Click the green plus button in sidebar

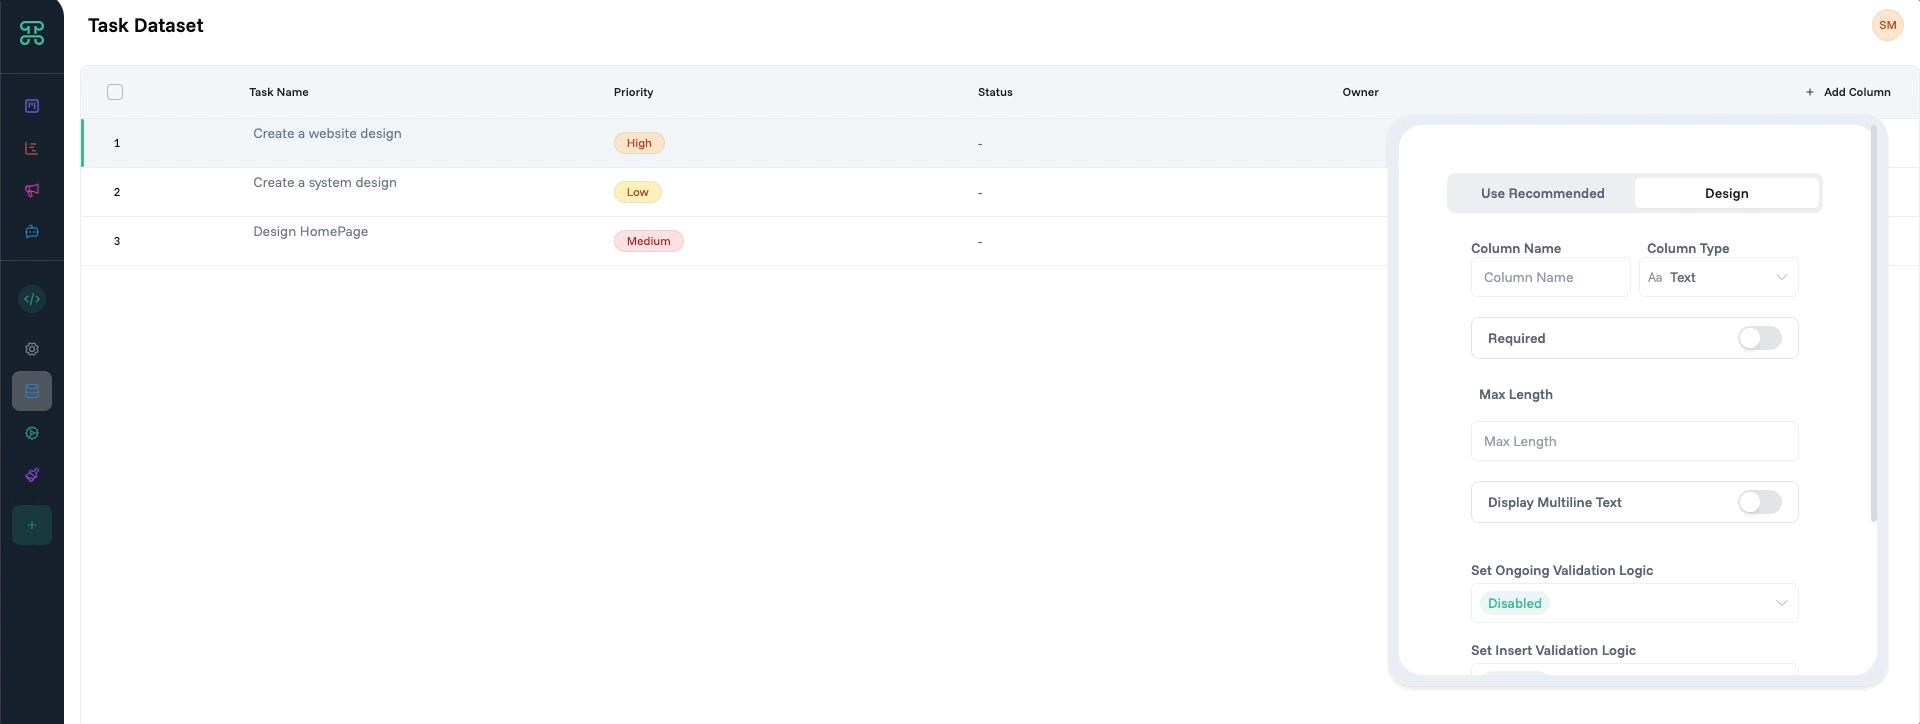32,525
